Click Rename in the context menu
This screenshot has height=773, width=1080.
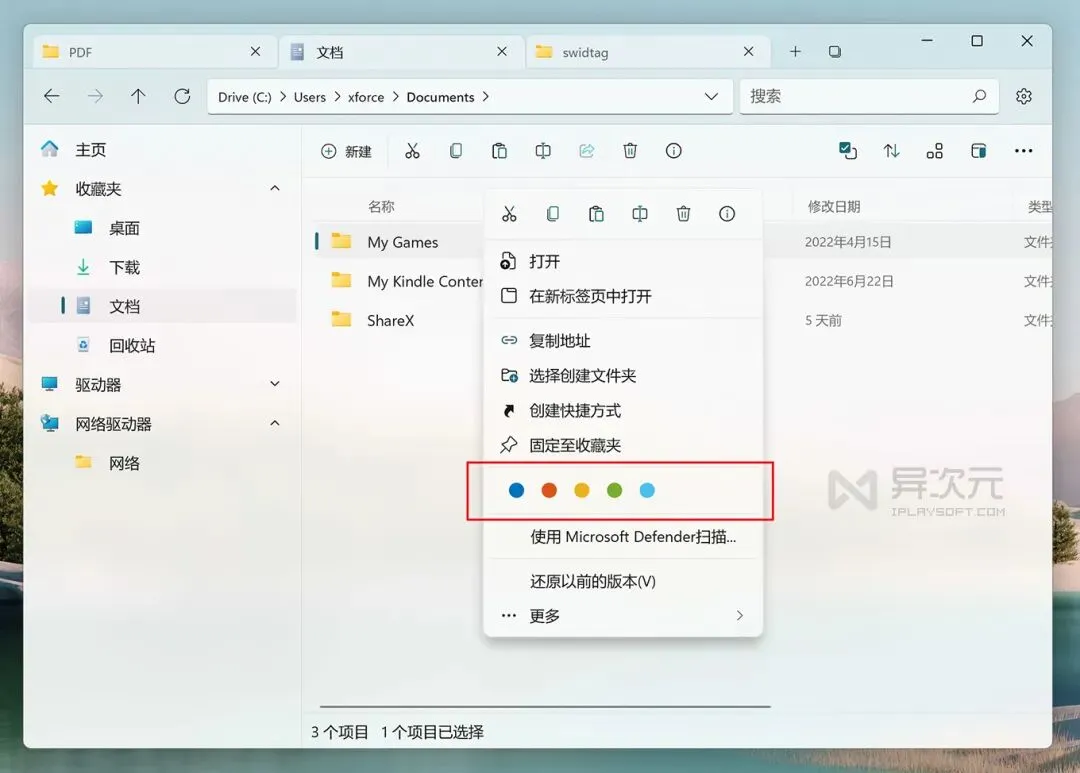[x=640, y=214]
